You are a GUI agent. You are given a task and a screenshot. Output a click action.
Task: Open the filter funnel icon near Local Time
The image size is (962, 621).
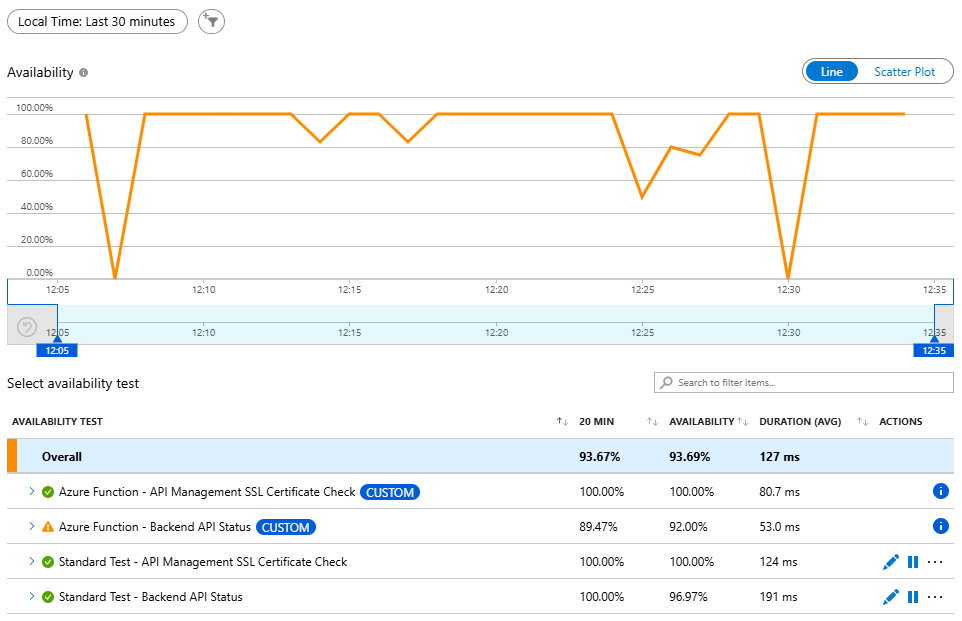coord(210,21)
